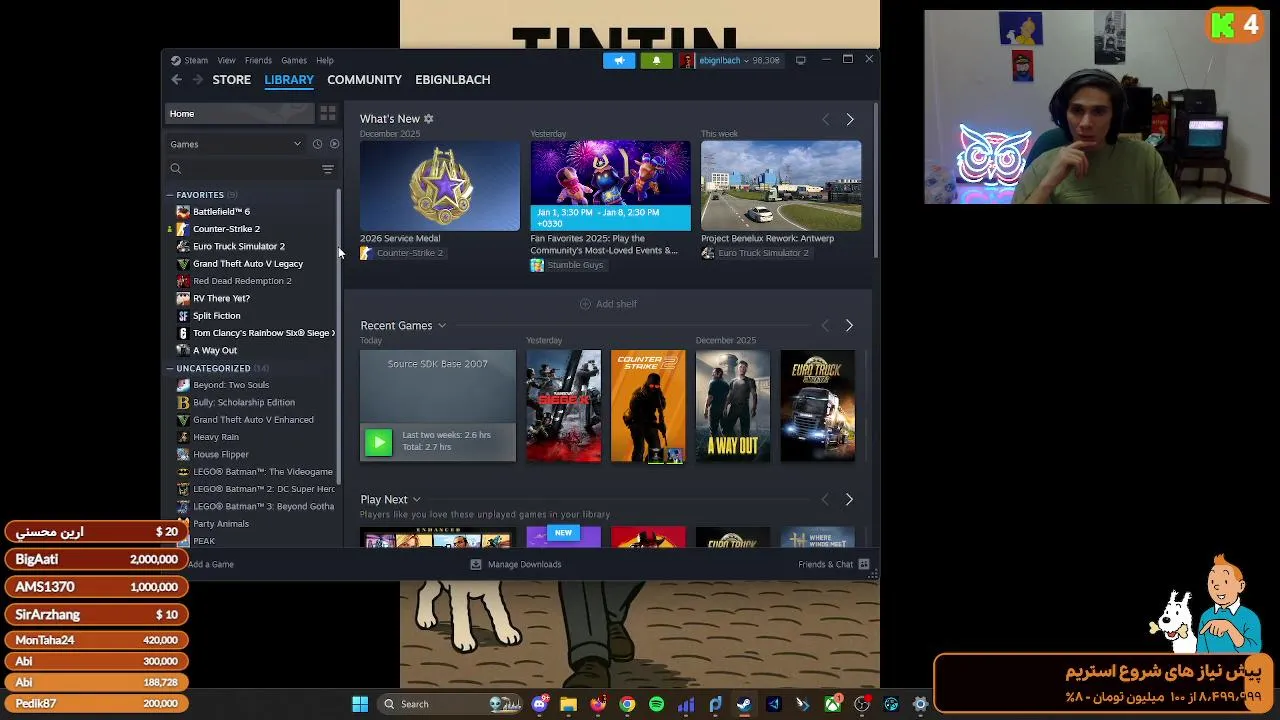
Task: Open the Games menu
Action: [294, 60]
